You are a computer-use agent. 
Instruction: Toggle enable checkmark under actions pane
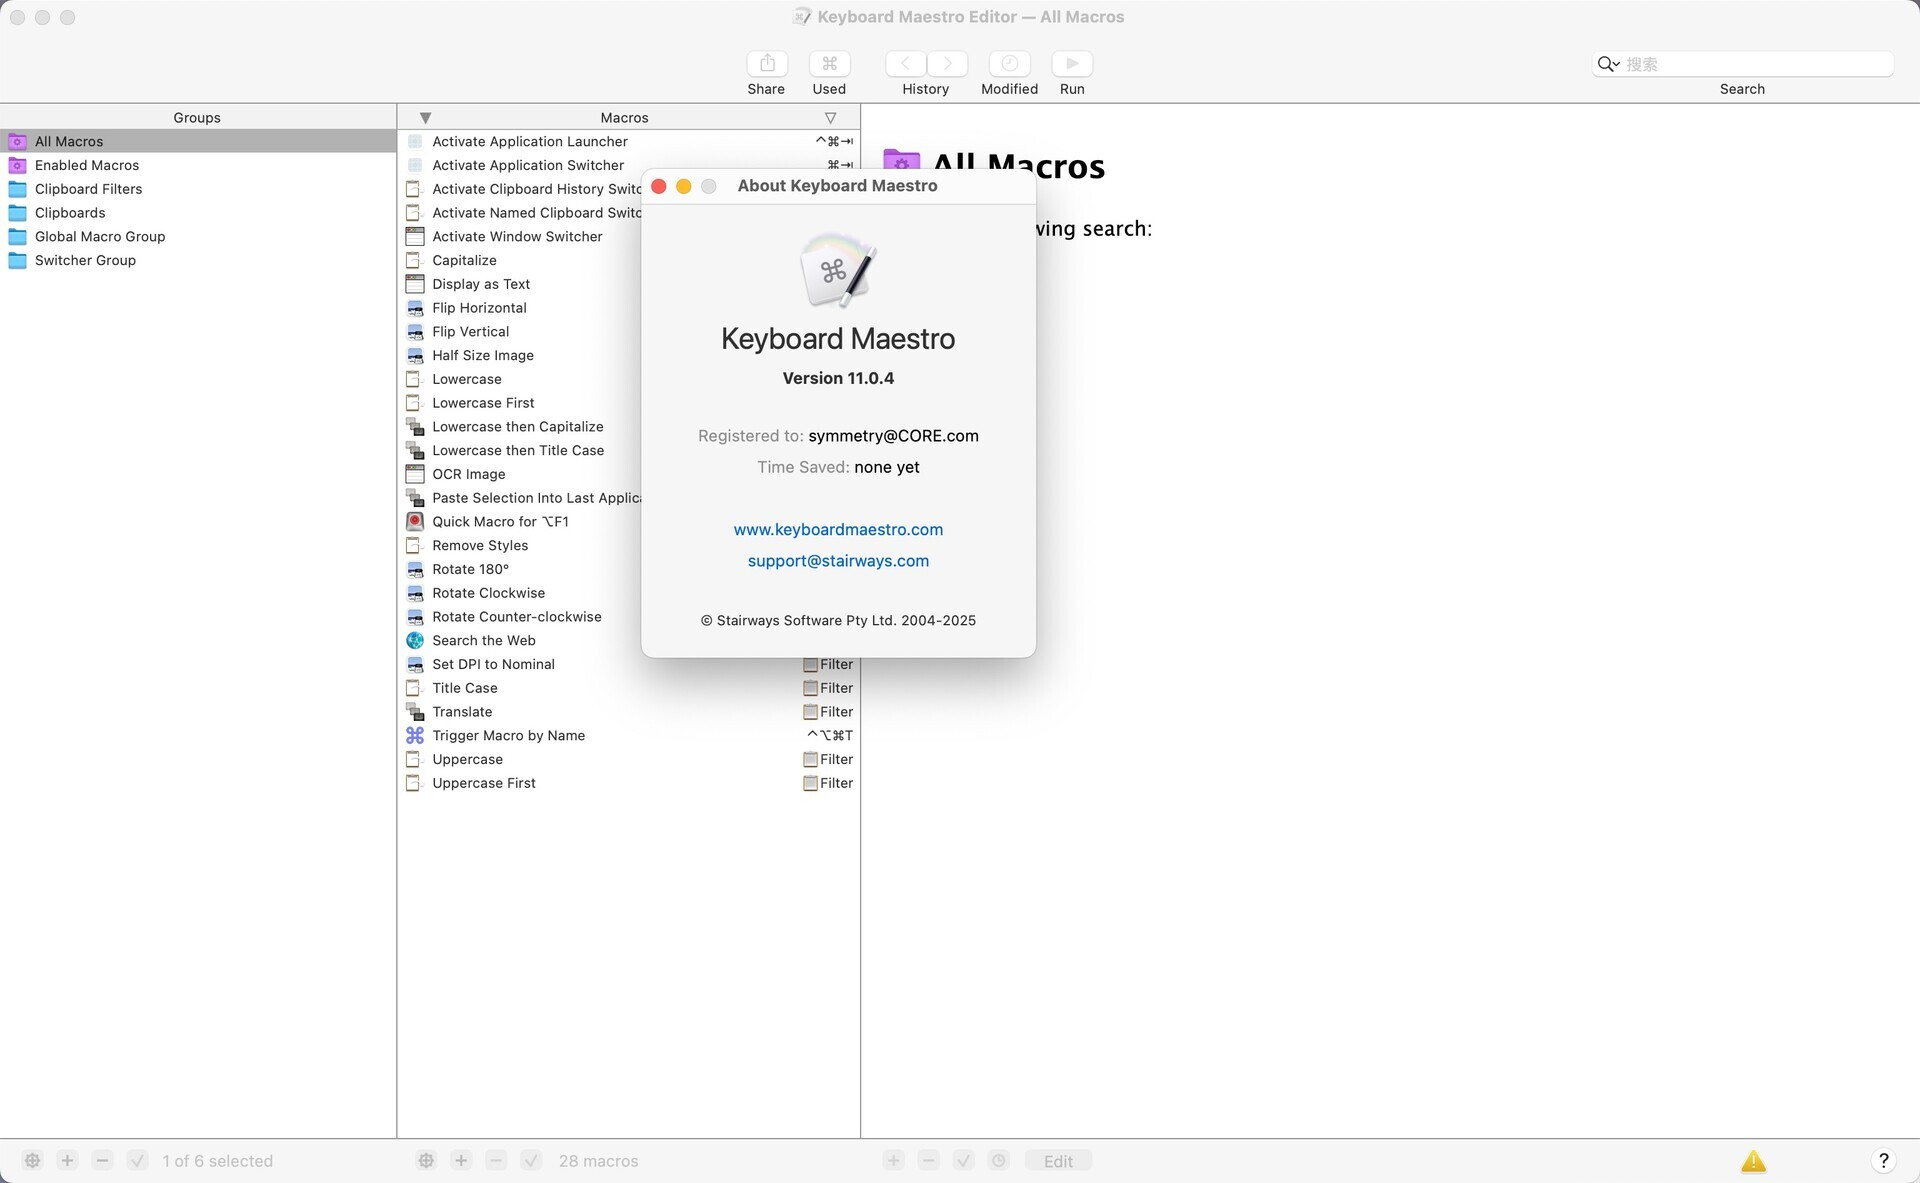[x=963, y=1161]
